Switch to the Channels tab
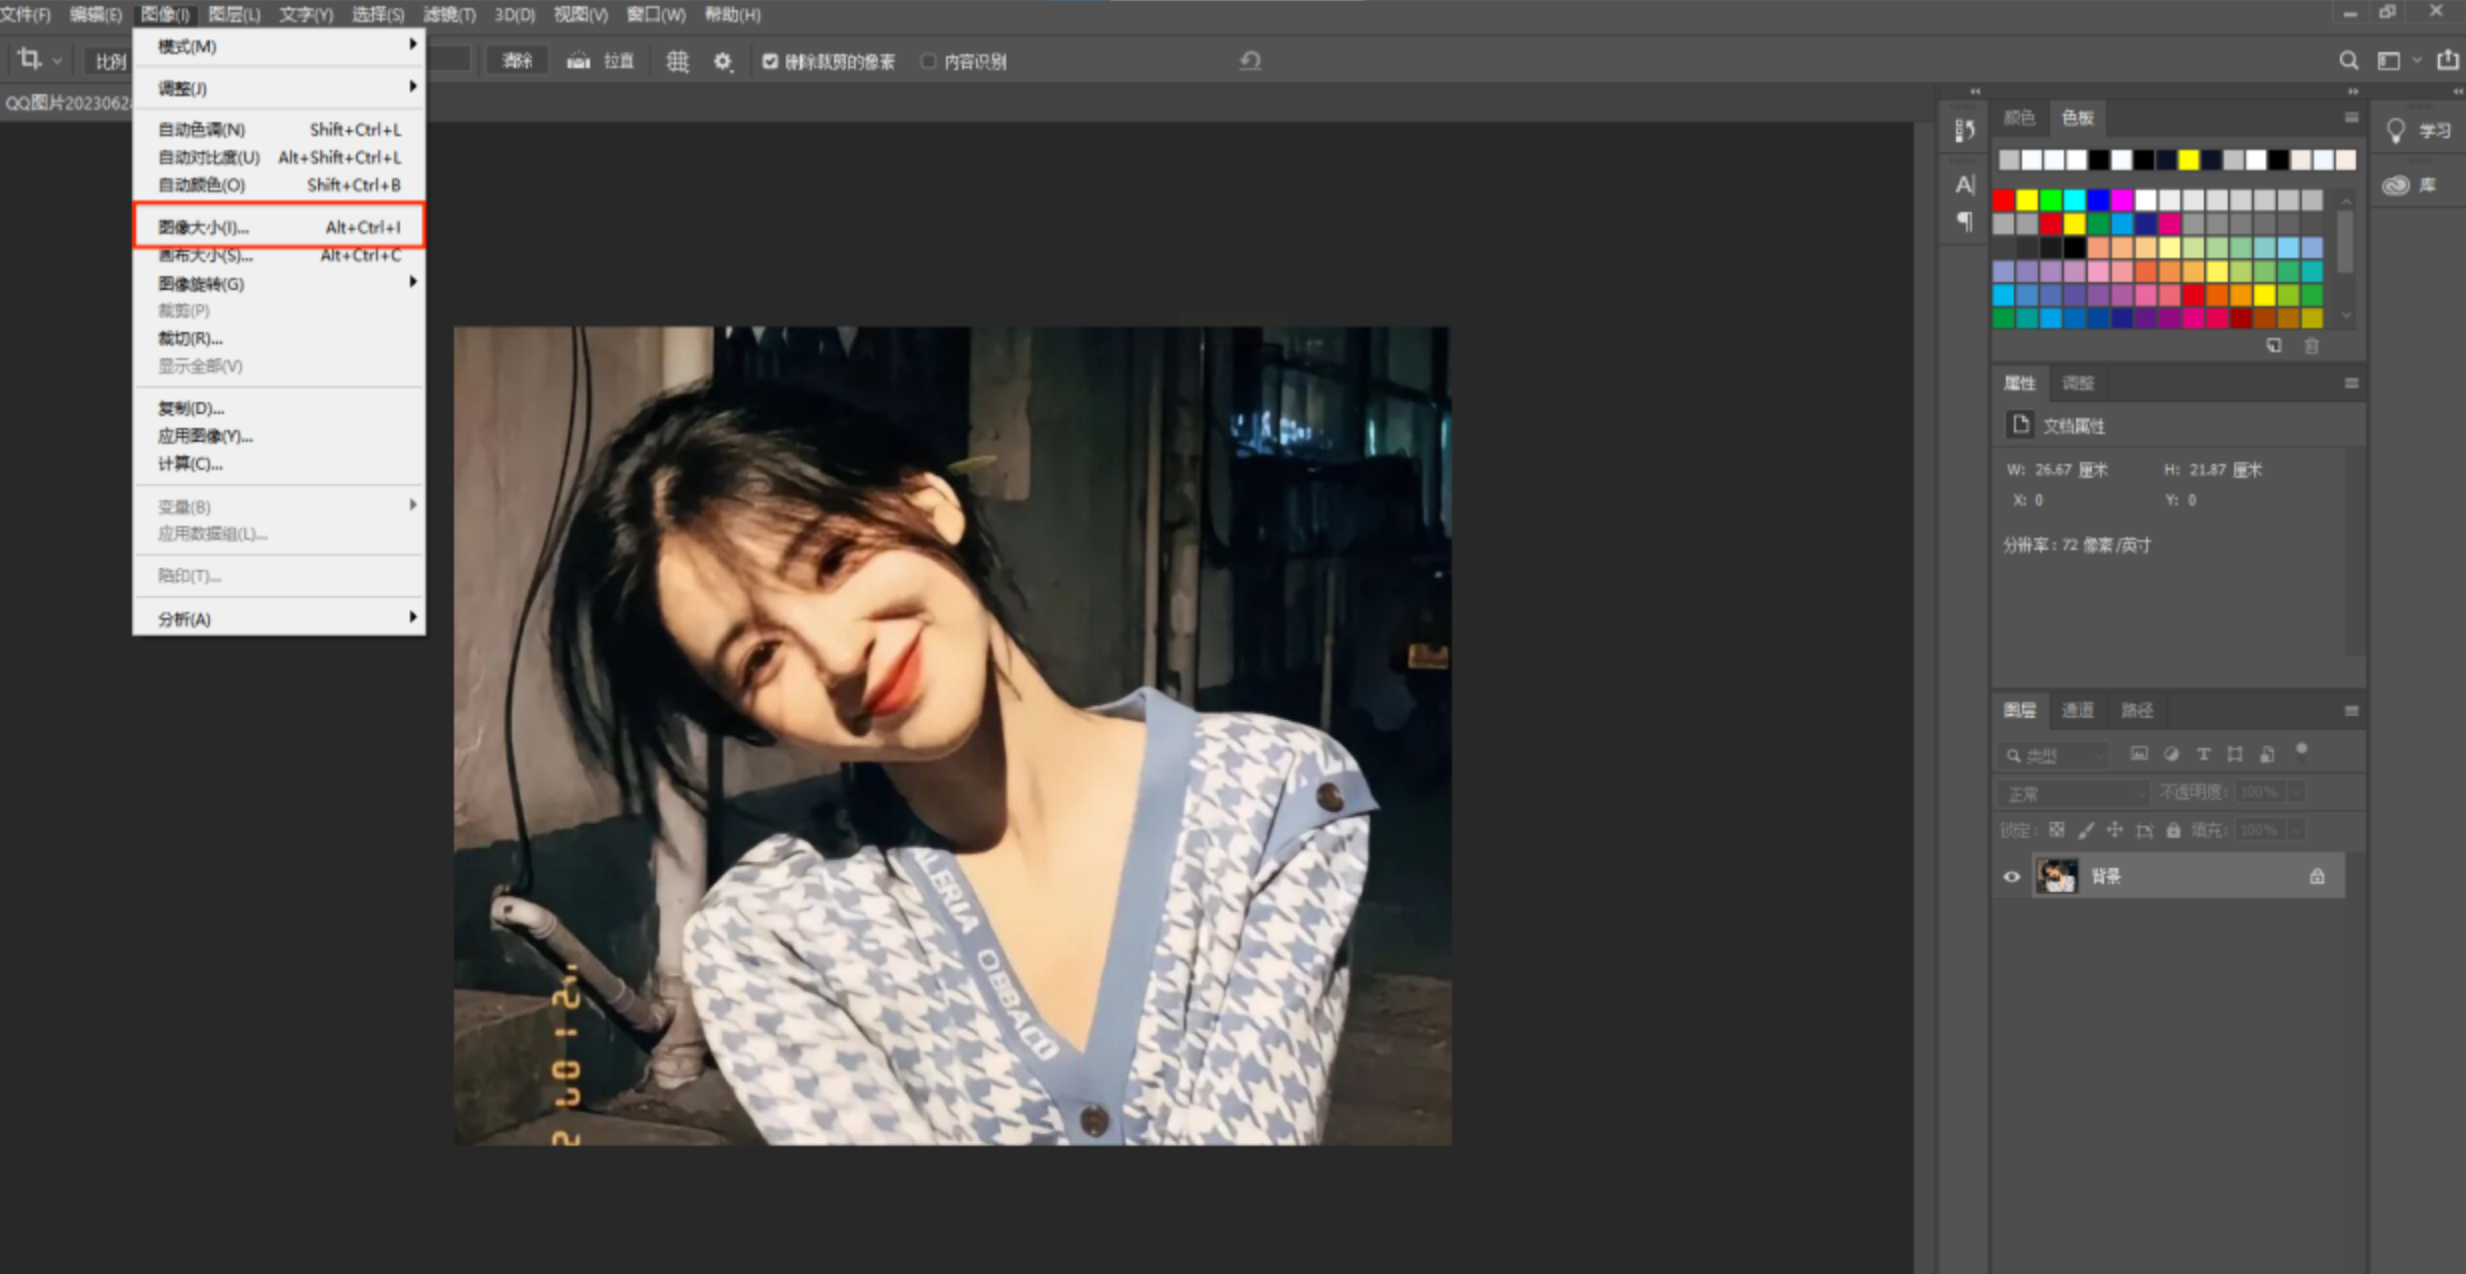This screenshot has height=1274, width=2466. click(2077, 710)
